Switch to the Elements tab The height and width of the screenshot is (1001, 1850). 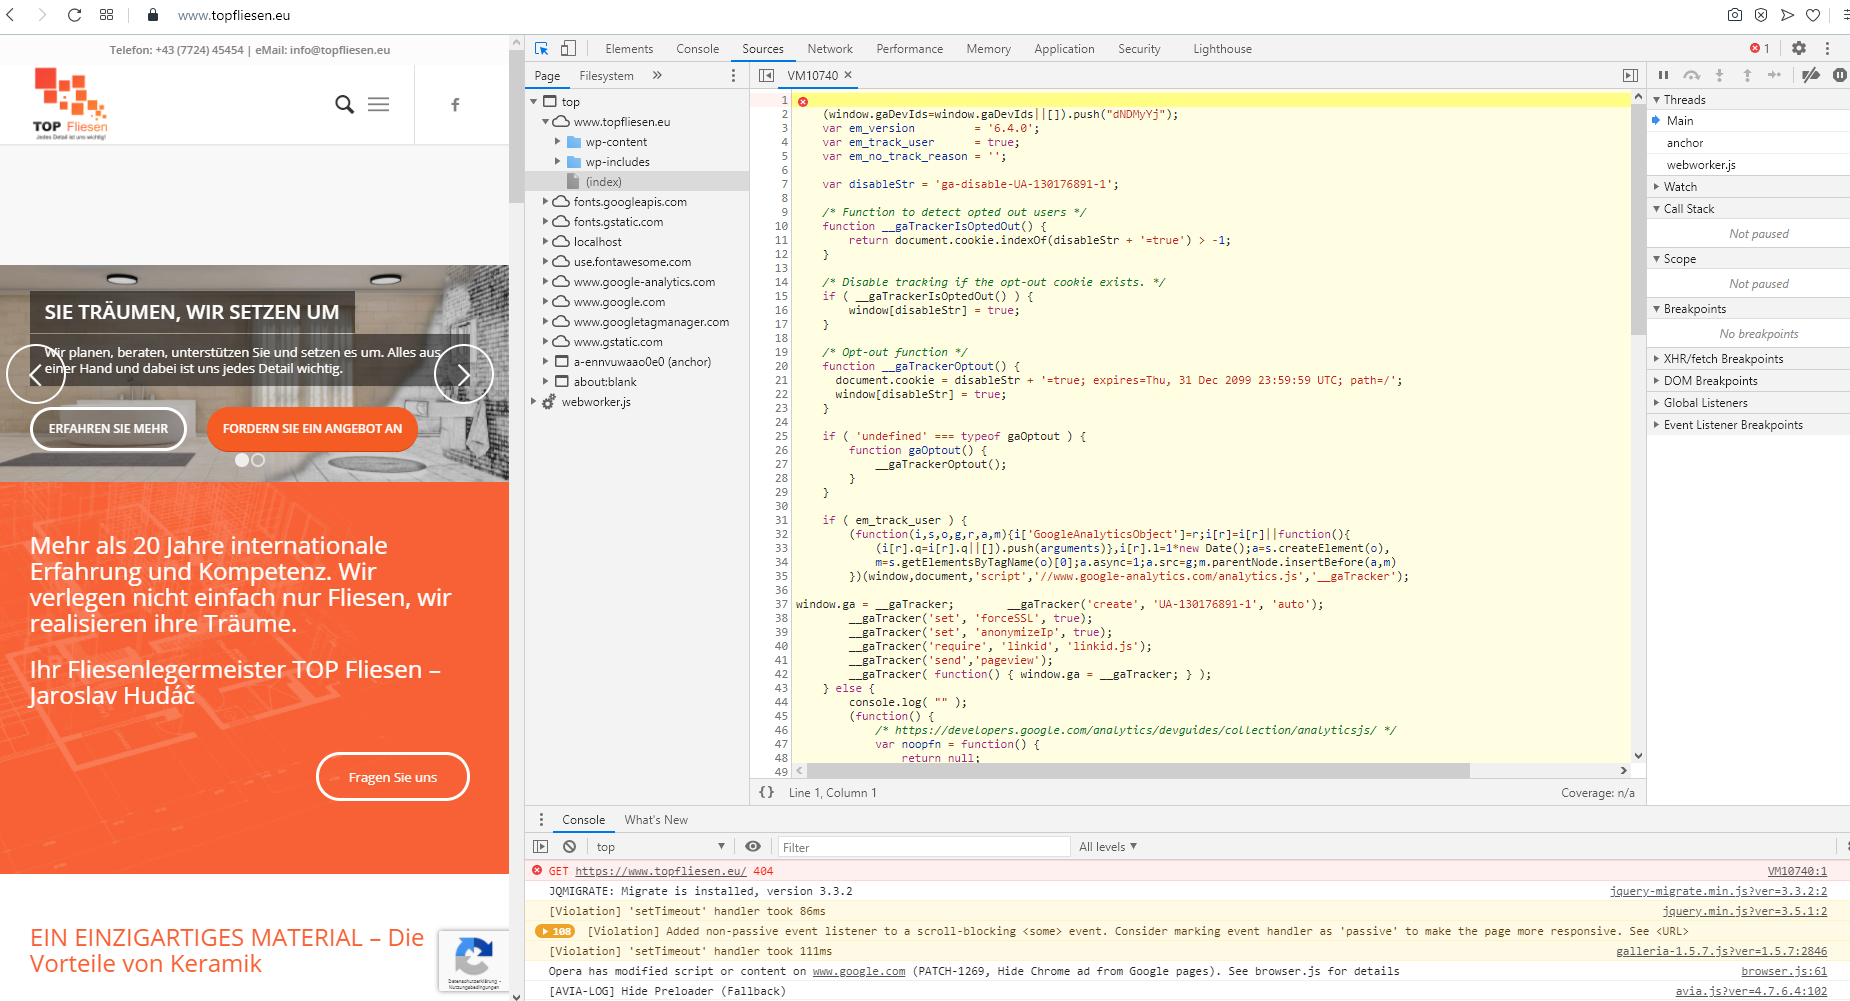click(x=629, y=48)
